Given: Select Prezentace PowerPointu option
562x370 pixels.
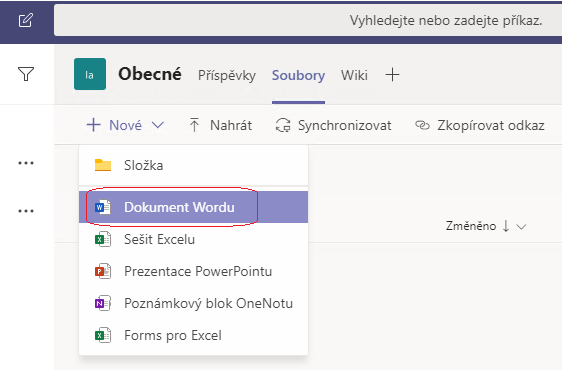Looking at the screenshot, I should [x=194, y=271].
